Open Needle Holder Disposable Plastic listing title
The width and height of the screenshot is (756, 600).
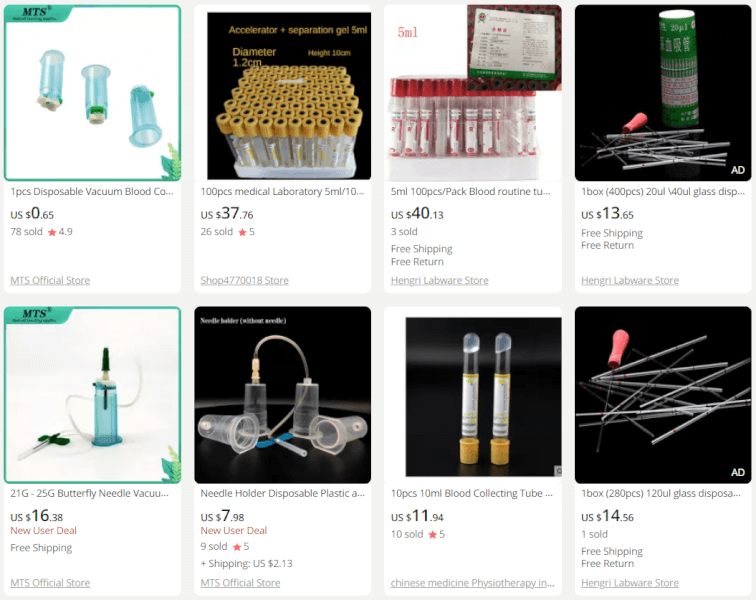click(x=283, y=493)
